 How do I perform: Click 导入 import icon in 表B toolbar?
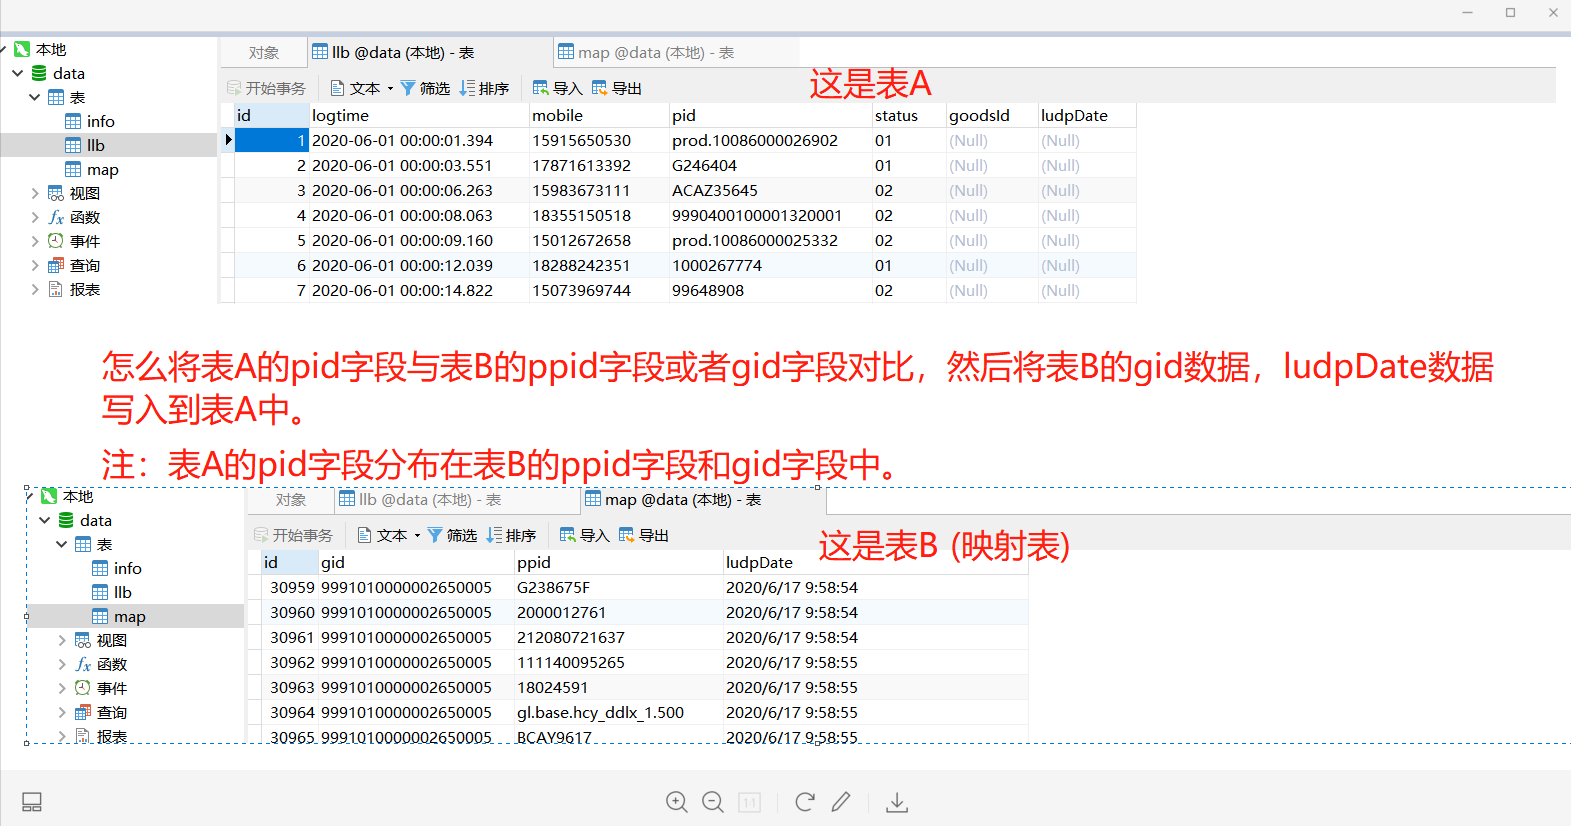[568, 535]
